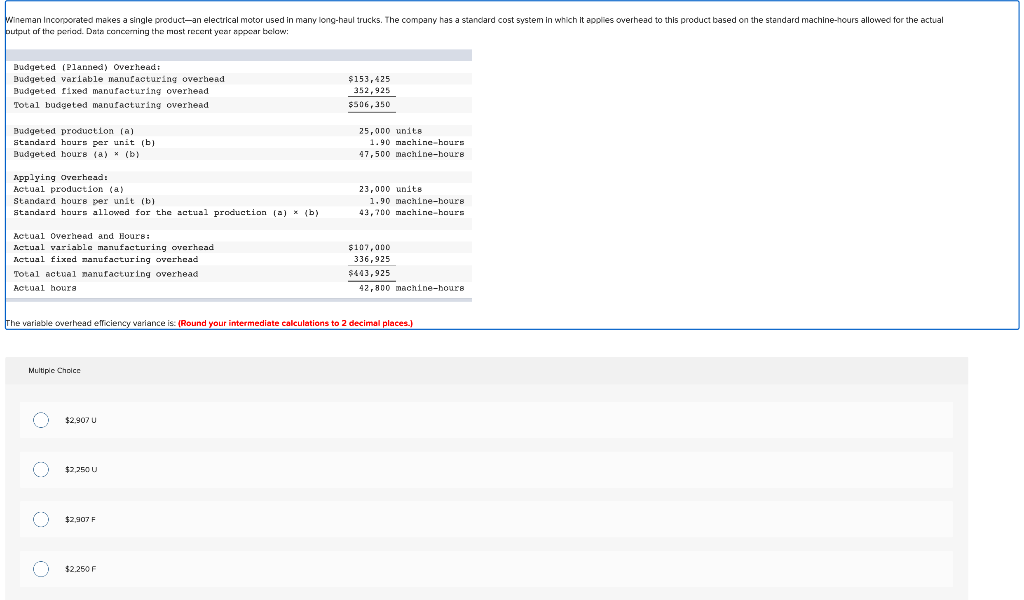Viewport: 1024px width, 600px height.
Task: Select the $2,250 U radio option
Action: (x=40, y=469)
